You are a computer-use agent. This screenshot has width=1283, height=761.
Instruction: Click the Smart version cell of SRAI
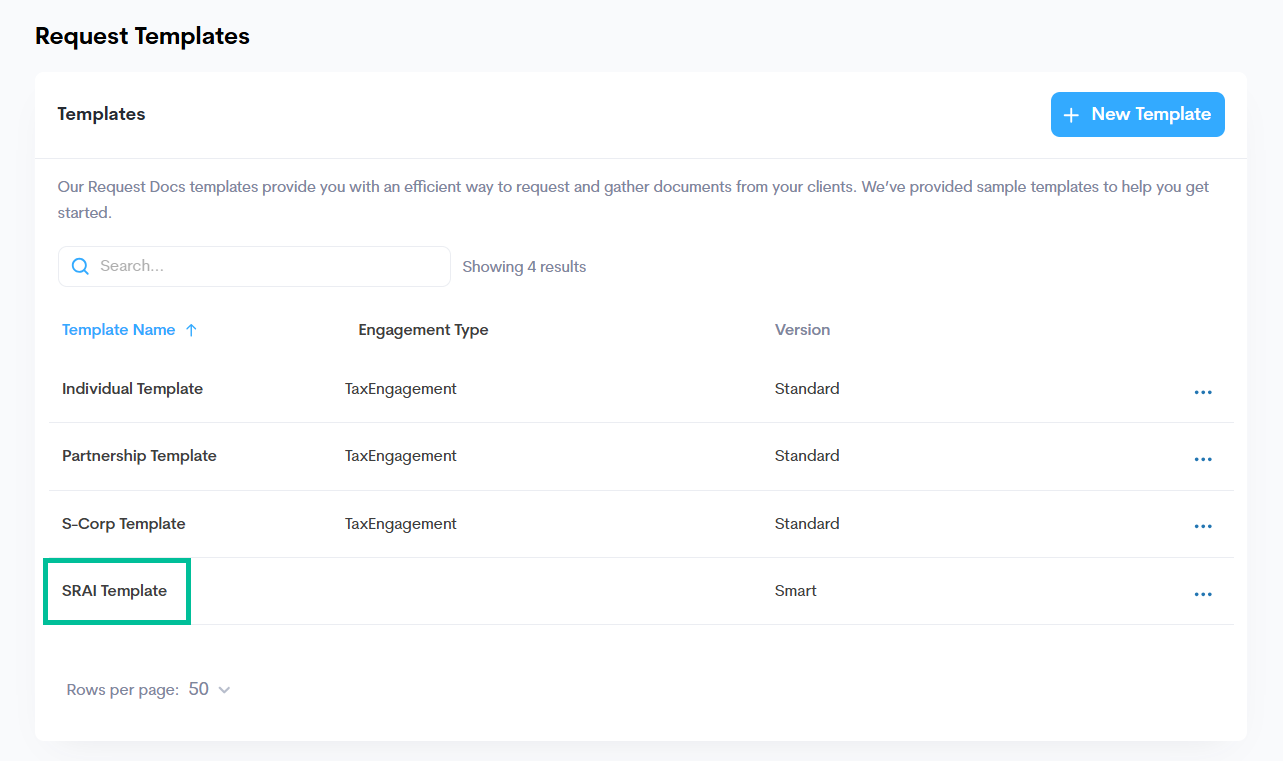pyautogui.click(x=795, y=591)
